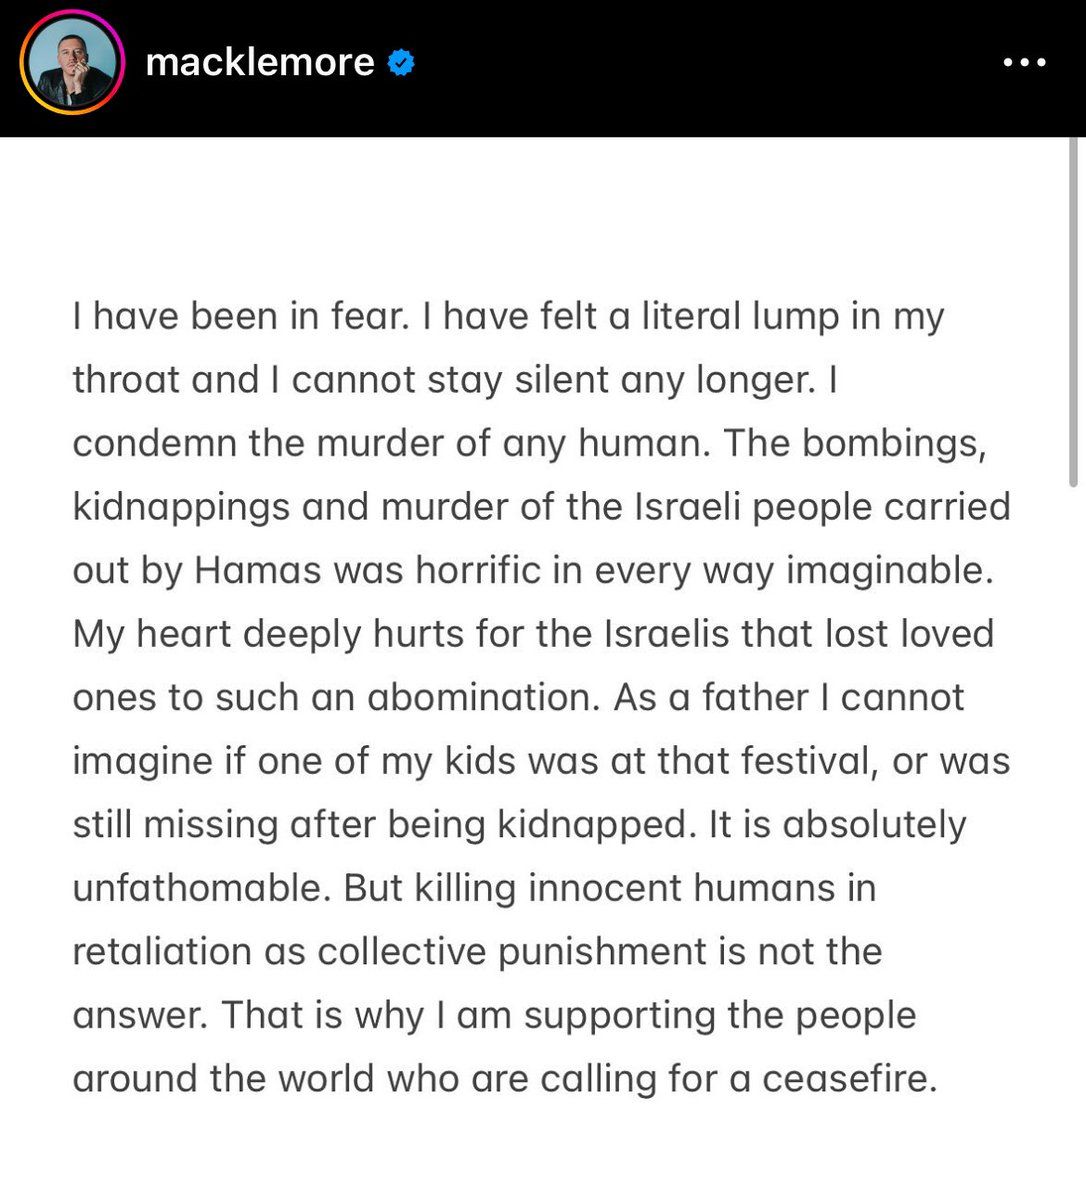The width and height of the screenshot is (1086, 1200).
Task: Click the blue verified badge
Action: pos(401,63)
